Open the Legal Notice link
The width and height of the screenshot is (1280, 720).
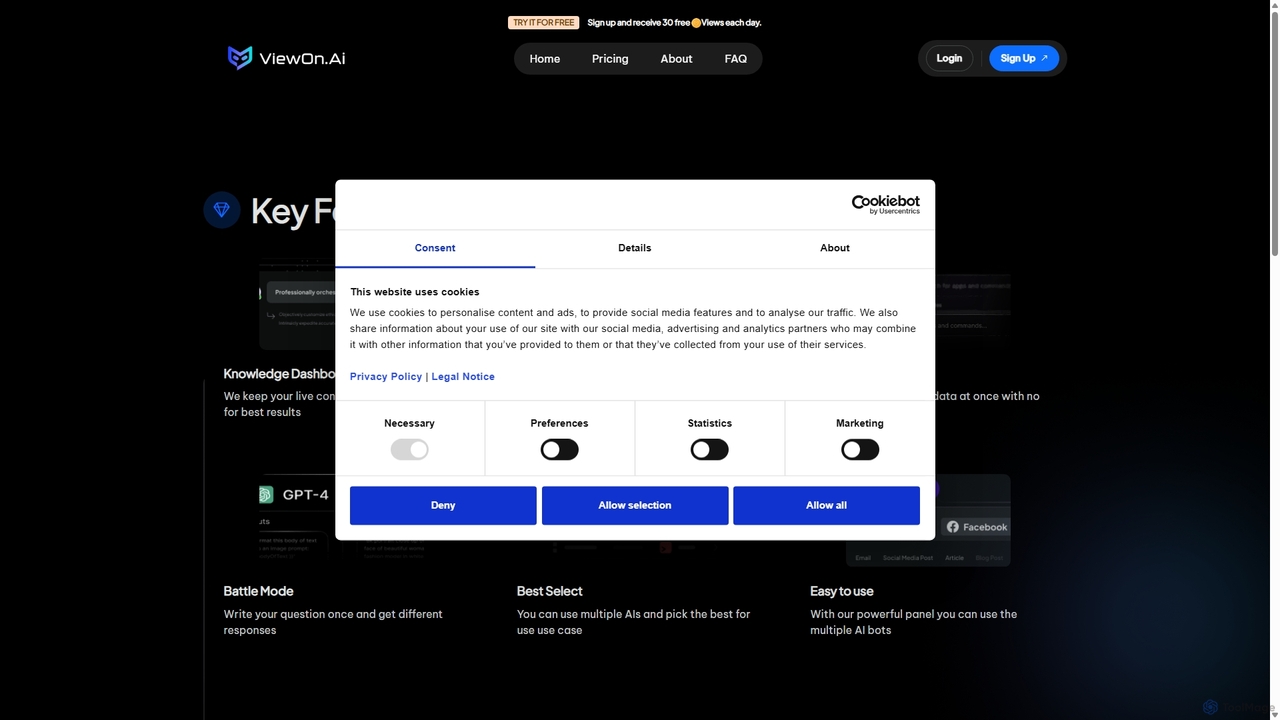point(463,377)
